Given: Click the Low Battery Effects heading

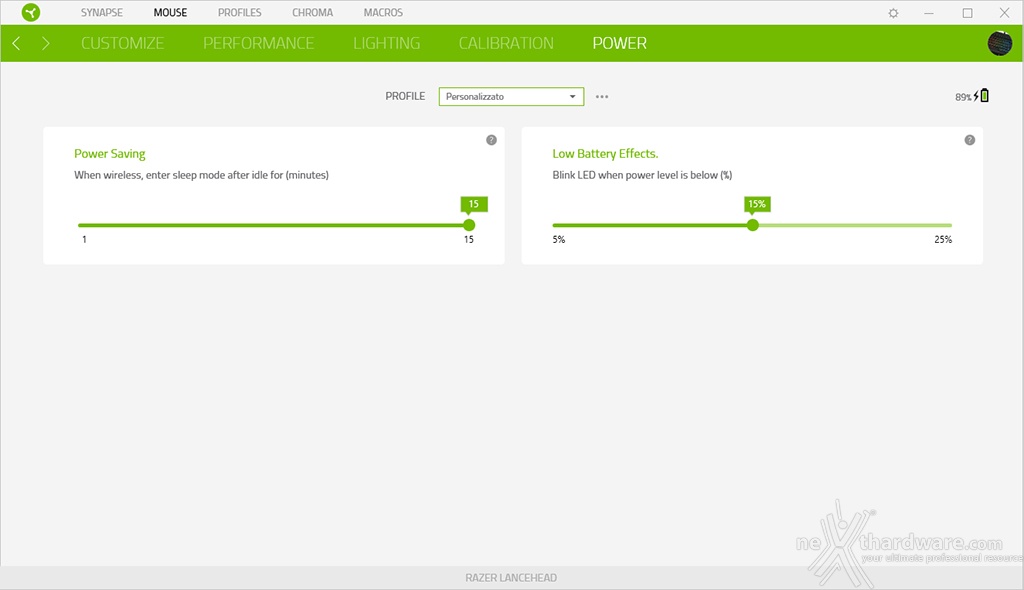Looking at the screenshot, I should pyautogui.click(x=605, y=154).
